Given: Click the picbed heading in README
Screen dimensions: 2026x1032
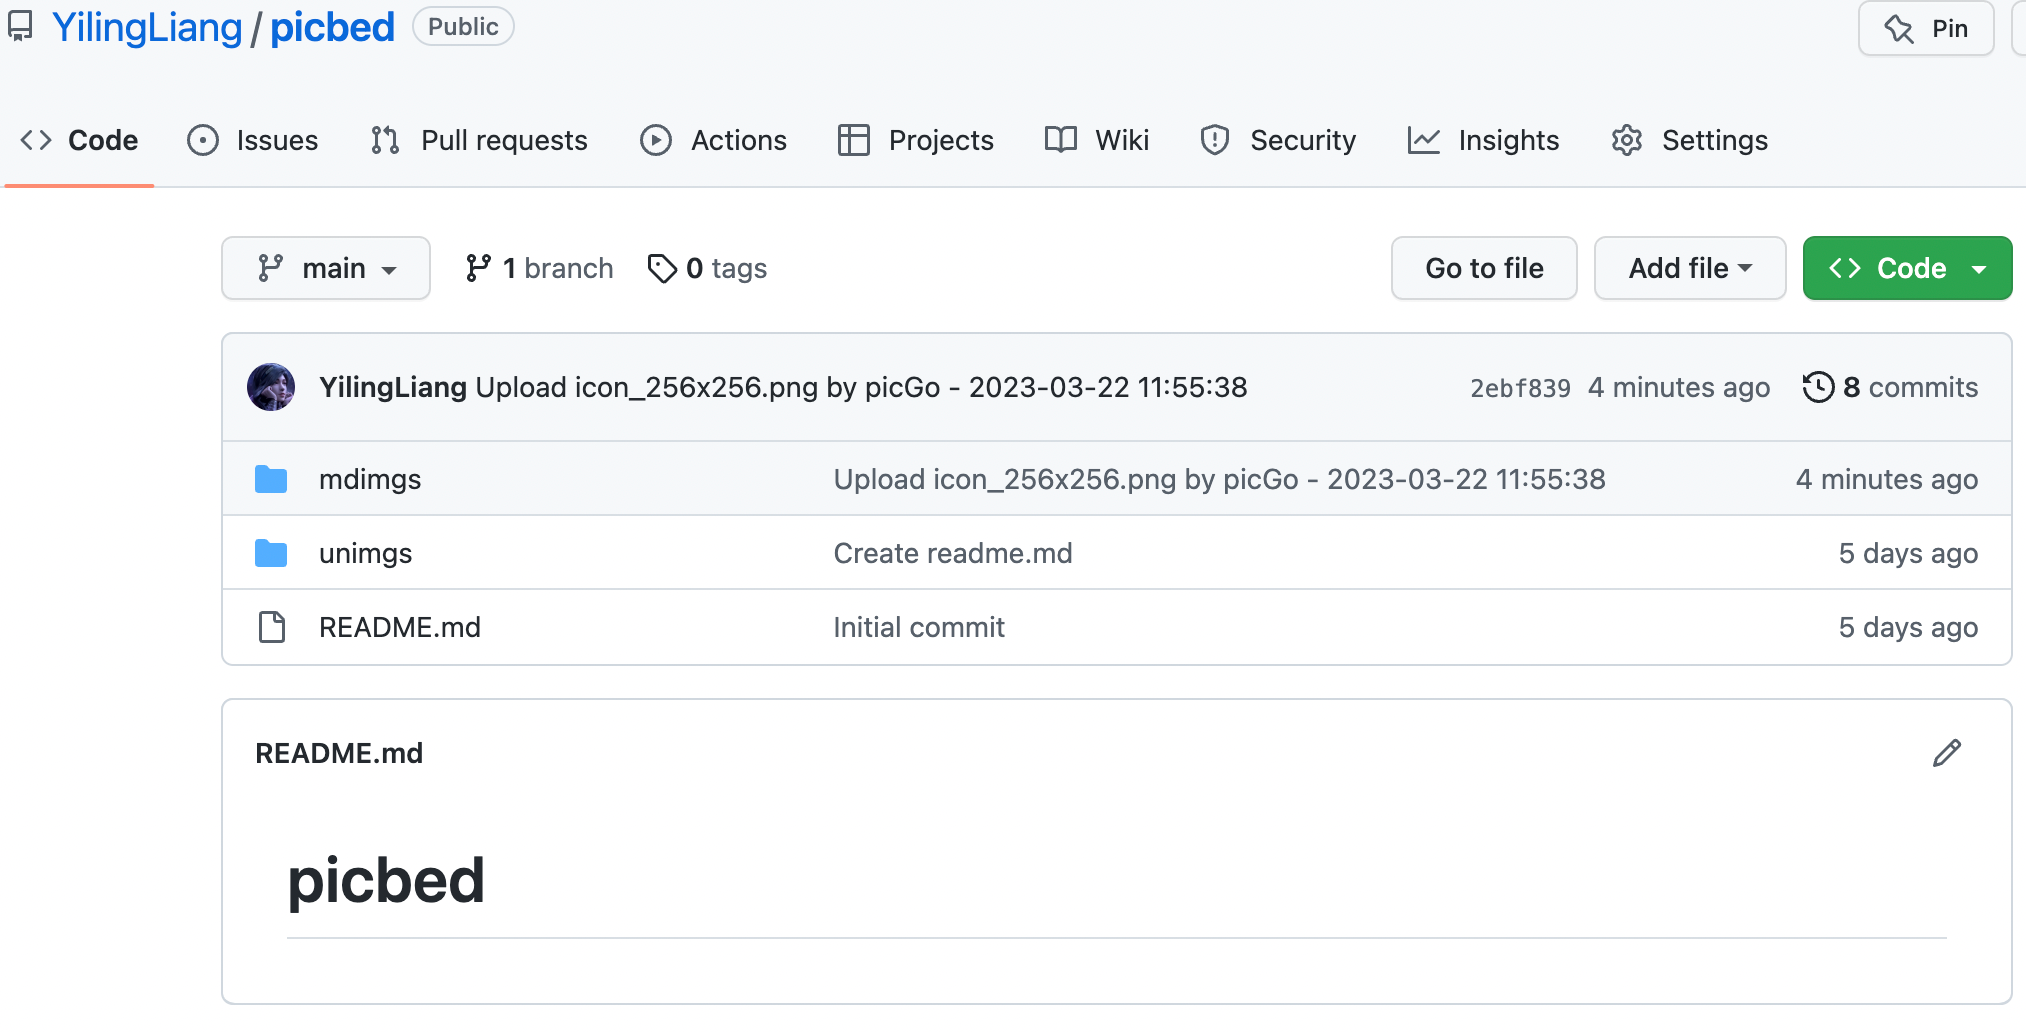Looking at the screenshot, I should (386, 881).
